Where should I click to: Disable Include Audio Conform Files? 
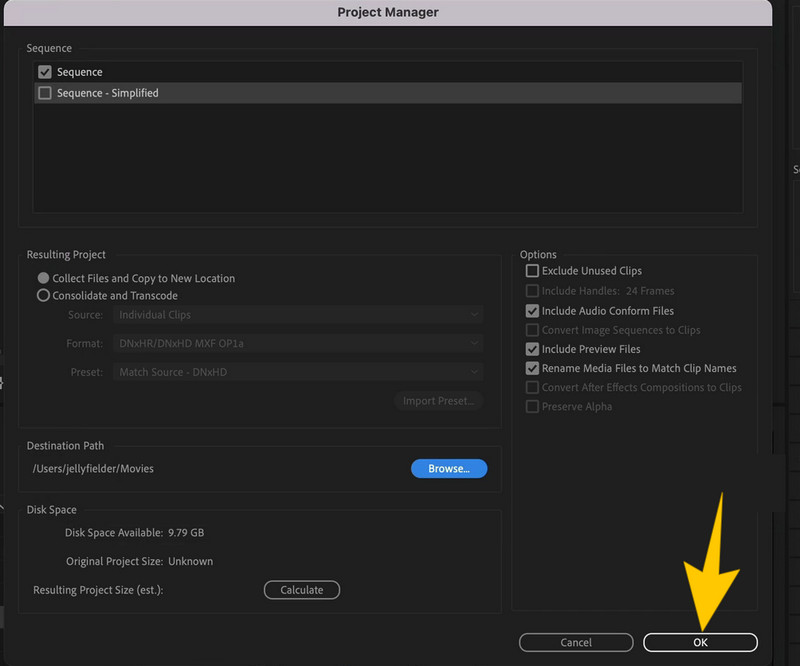(532, 310)
